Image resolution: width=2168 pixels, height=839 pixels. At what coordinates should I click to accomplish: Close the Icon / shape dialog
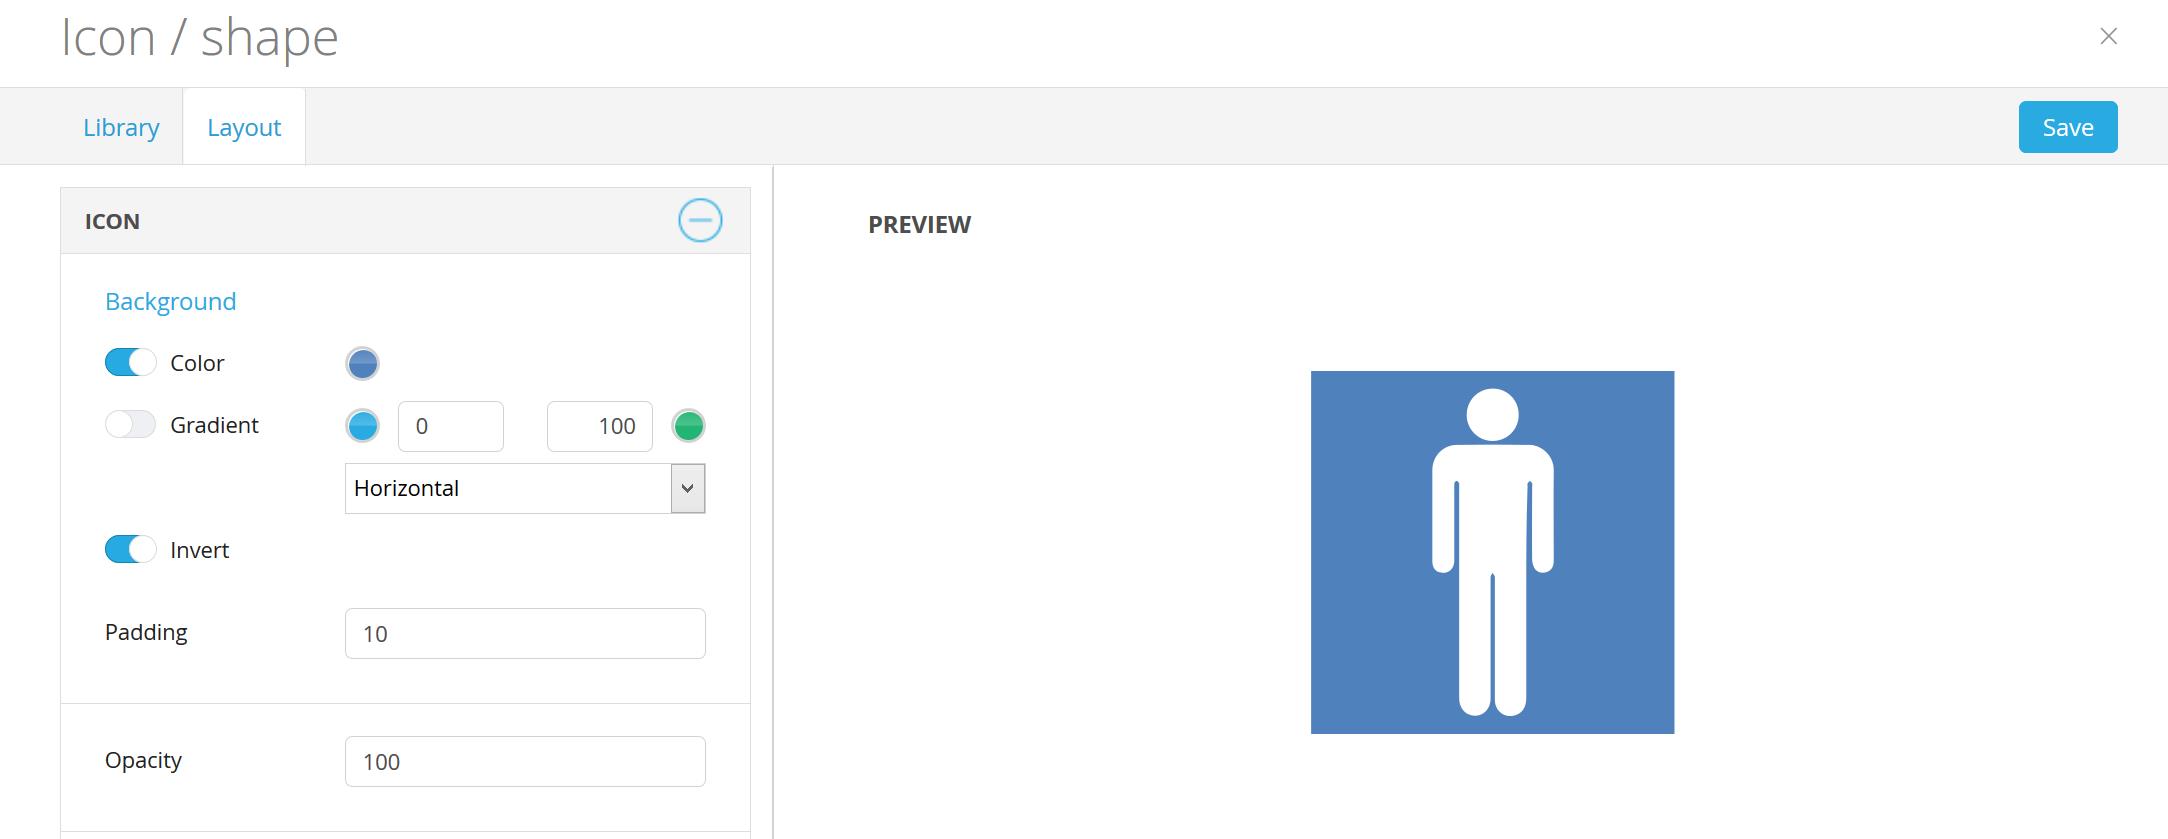click(x=2108, y=37)
